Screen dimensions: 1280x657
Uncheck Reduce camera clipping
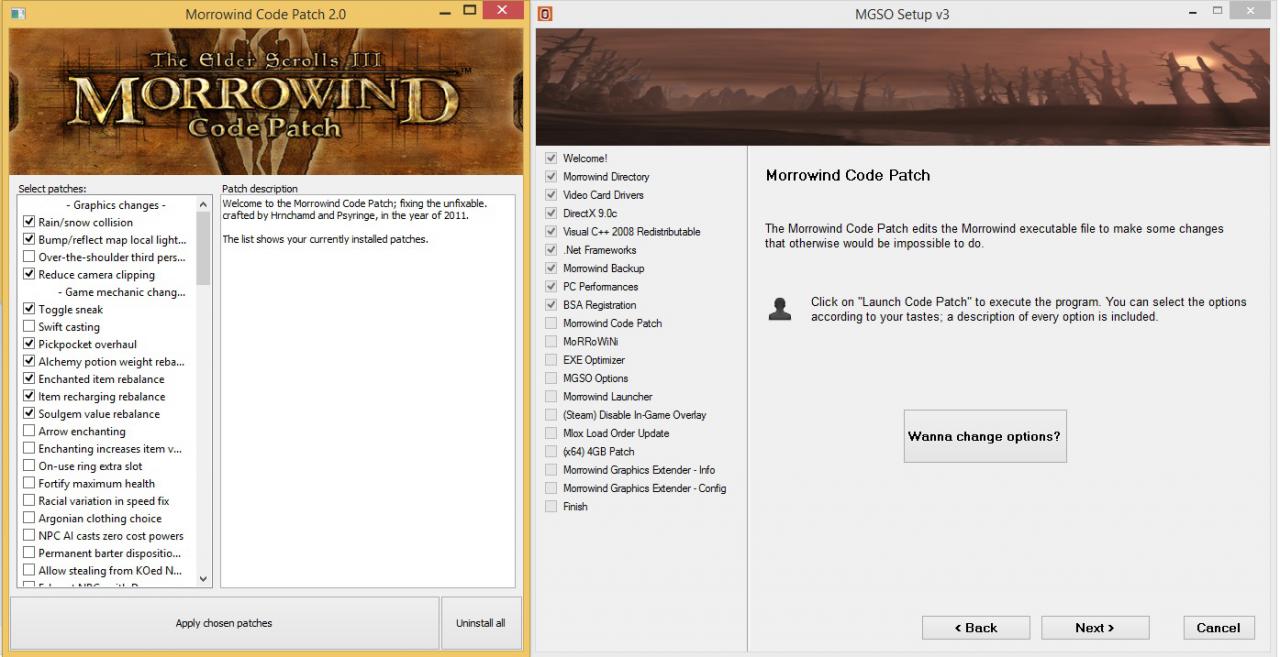(29, 274)
